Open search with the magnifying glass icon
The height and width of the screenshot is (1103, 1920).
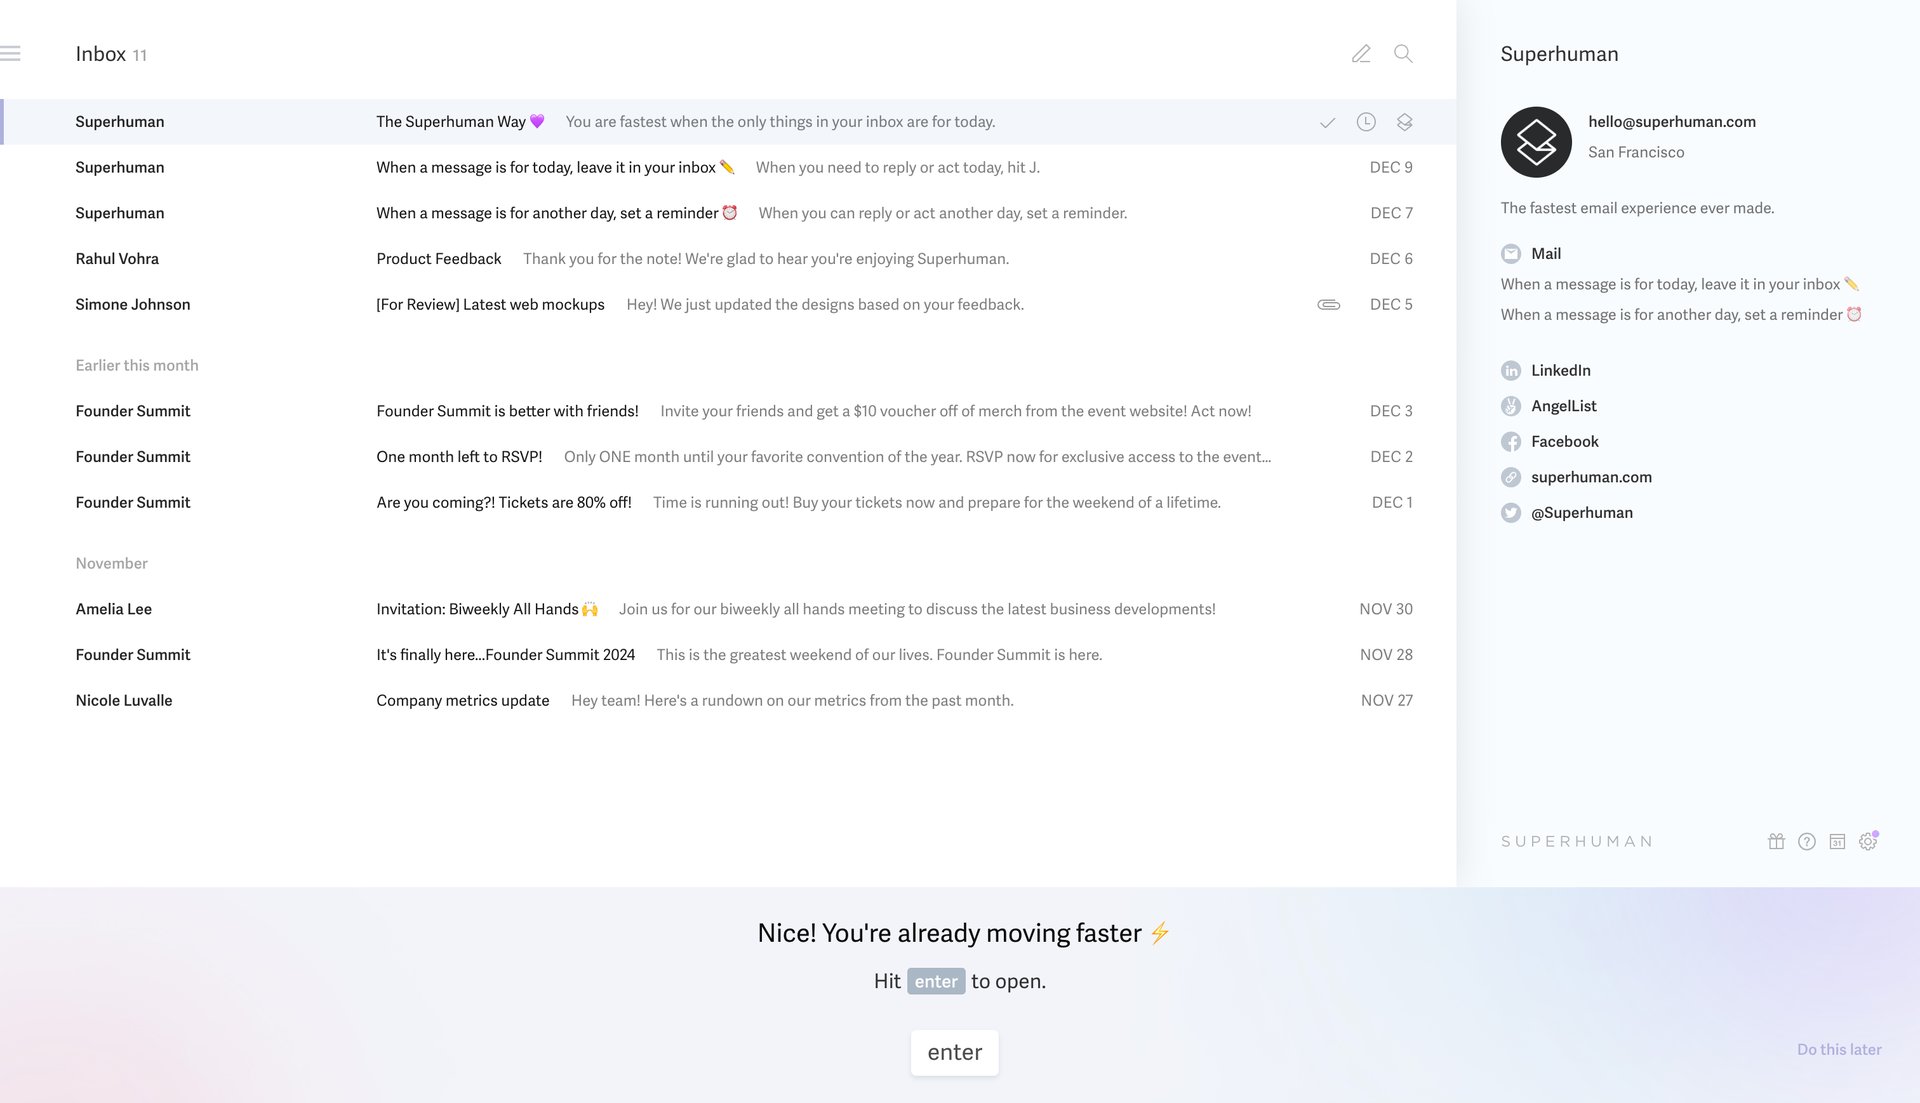(x=1403, y=54)
